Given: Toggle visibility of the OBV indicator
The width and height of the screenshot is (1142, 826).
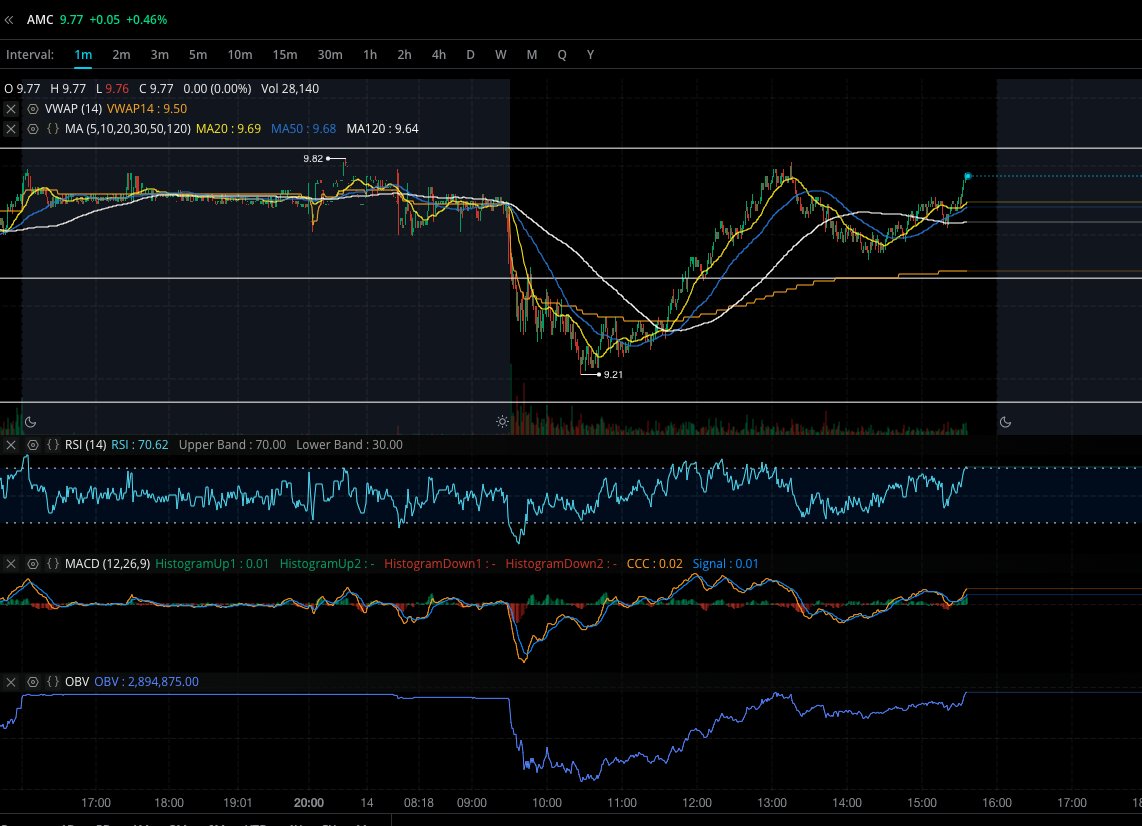Looking at the screenshot, I should pos(33,682).
